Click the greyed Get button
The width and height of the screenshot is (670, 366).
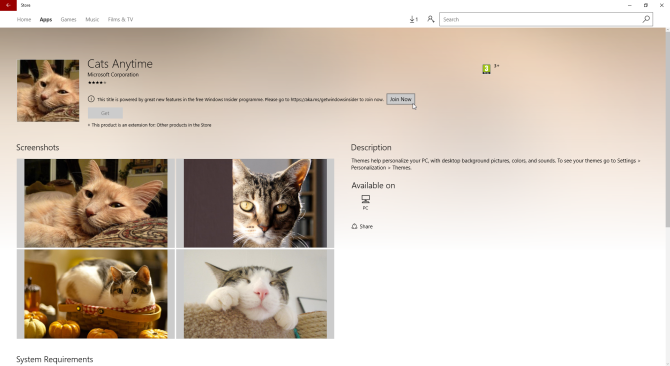click(105, 113)
